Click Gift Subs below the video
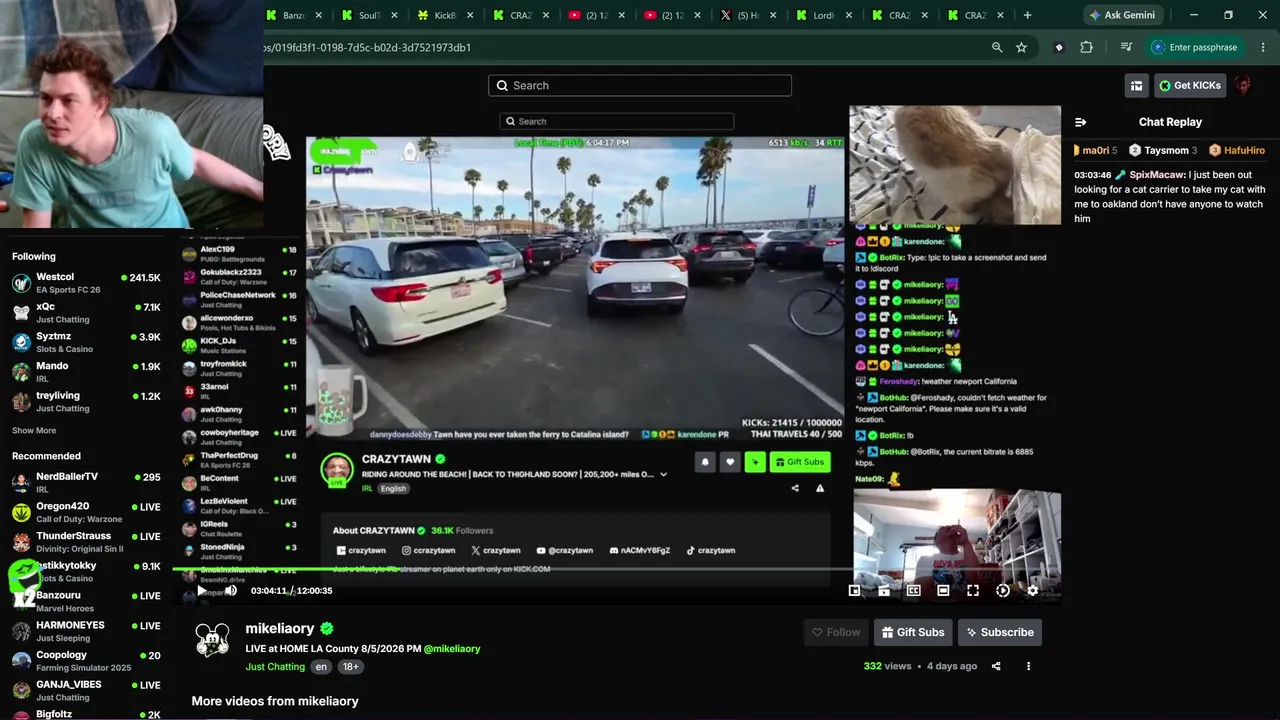The height and width of the screenshot is (720, 1280). 913,632
